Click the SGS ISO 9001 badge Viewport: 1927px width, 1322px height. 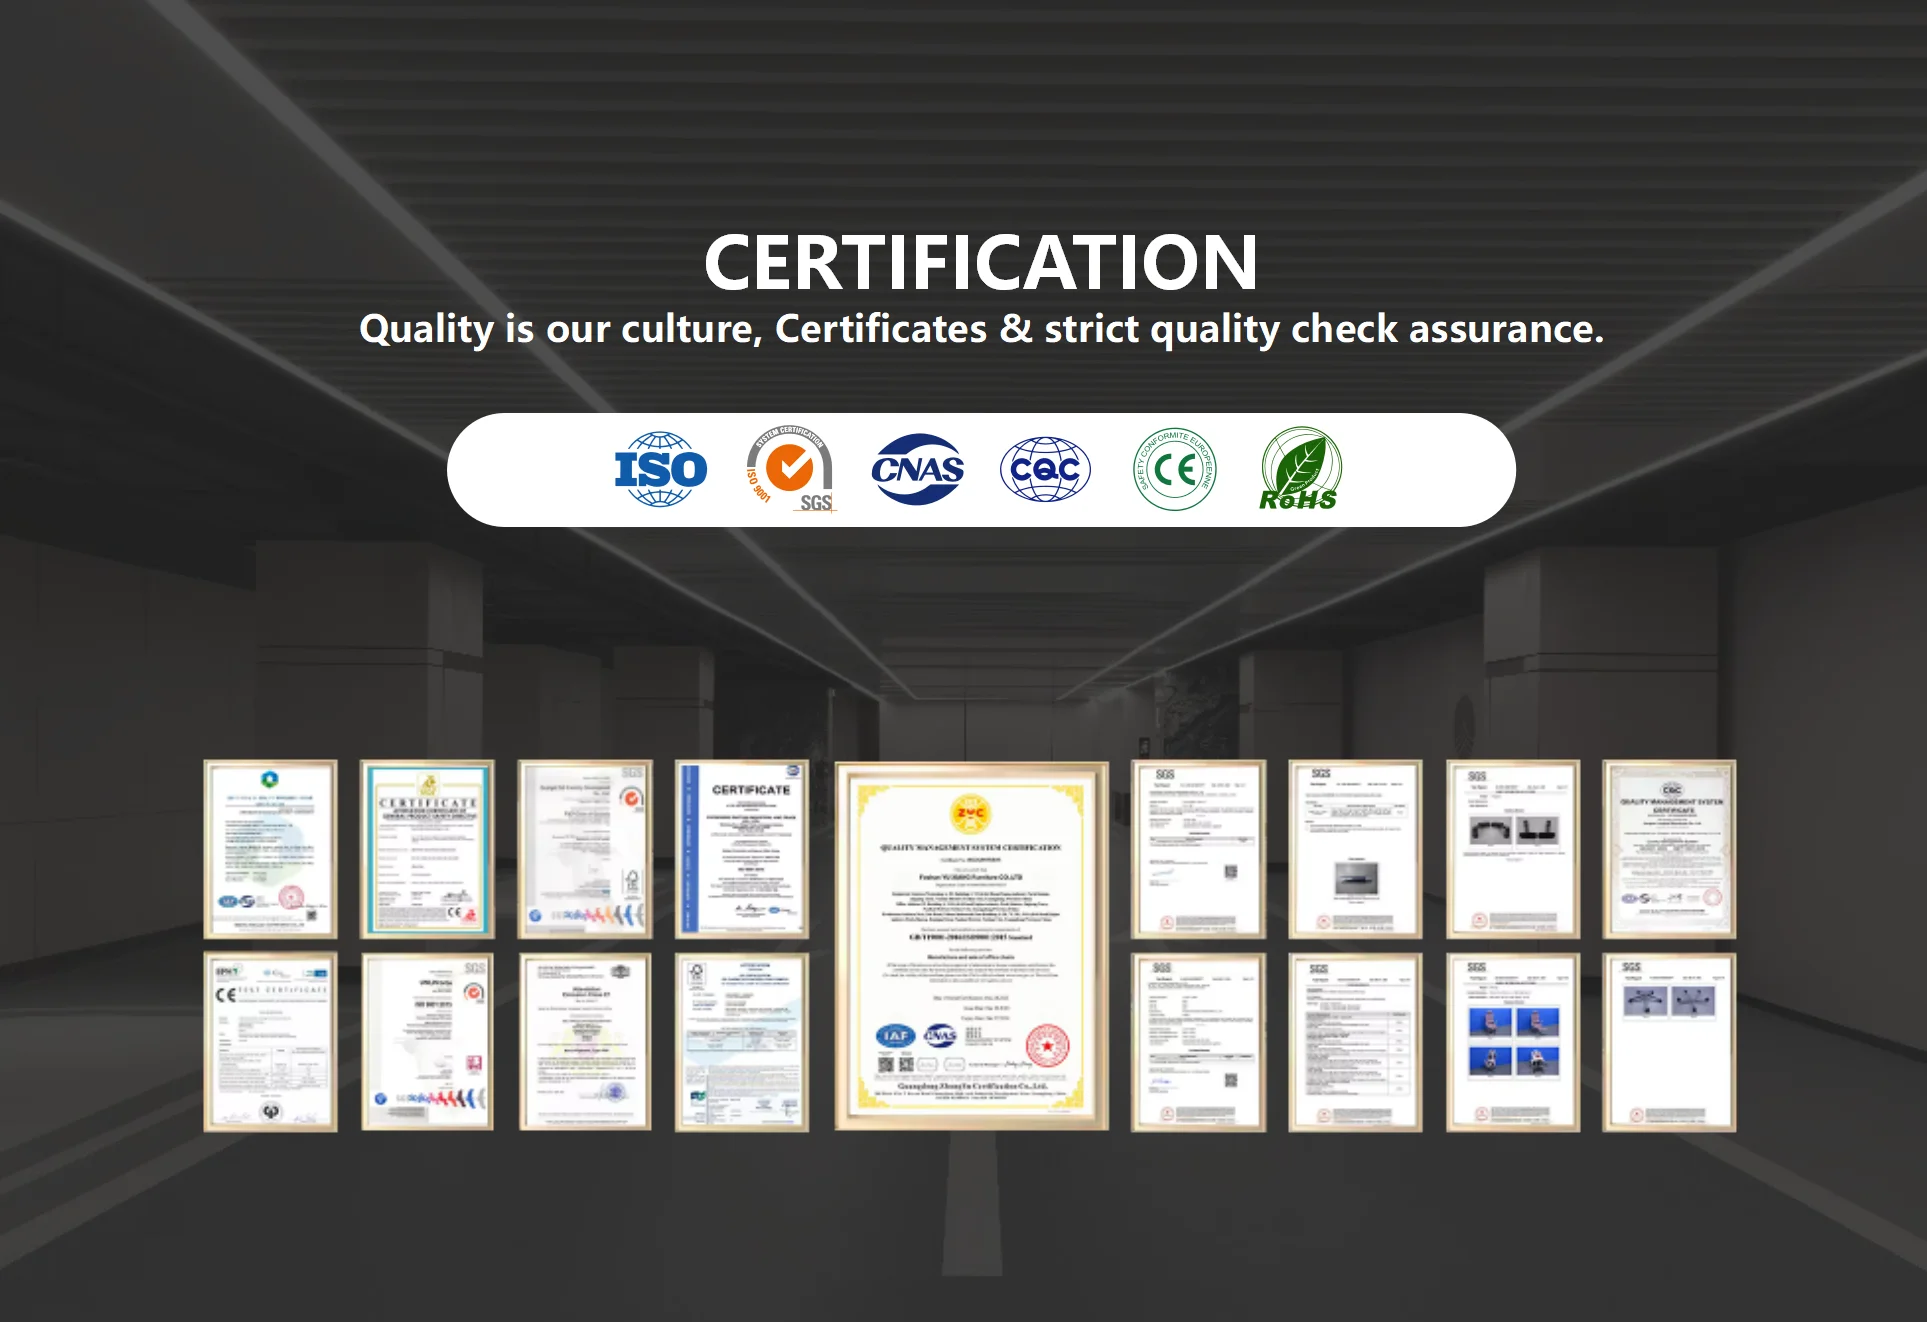coord(790,469)
